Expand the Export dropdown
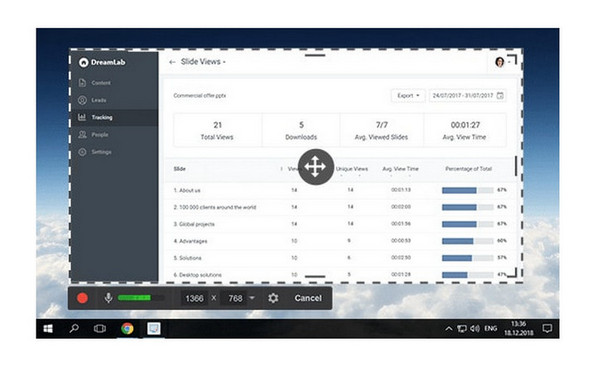Image resolution: width=600 pixels, height=366 pixels. click(408, 95)
